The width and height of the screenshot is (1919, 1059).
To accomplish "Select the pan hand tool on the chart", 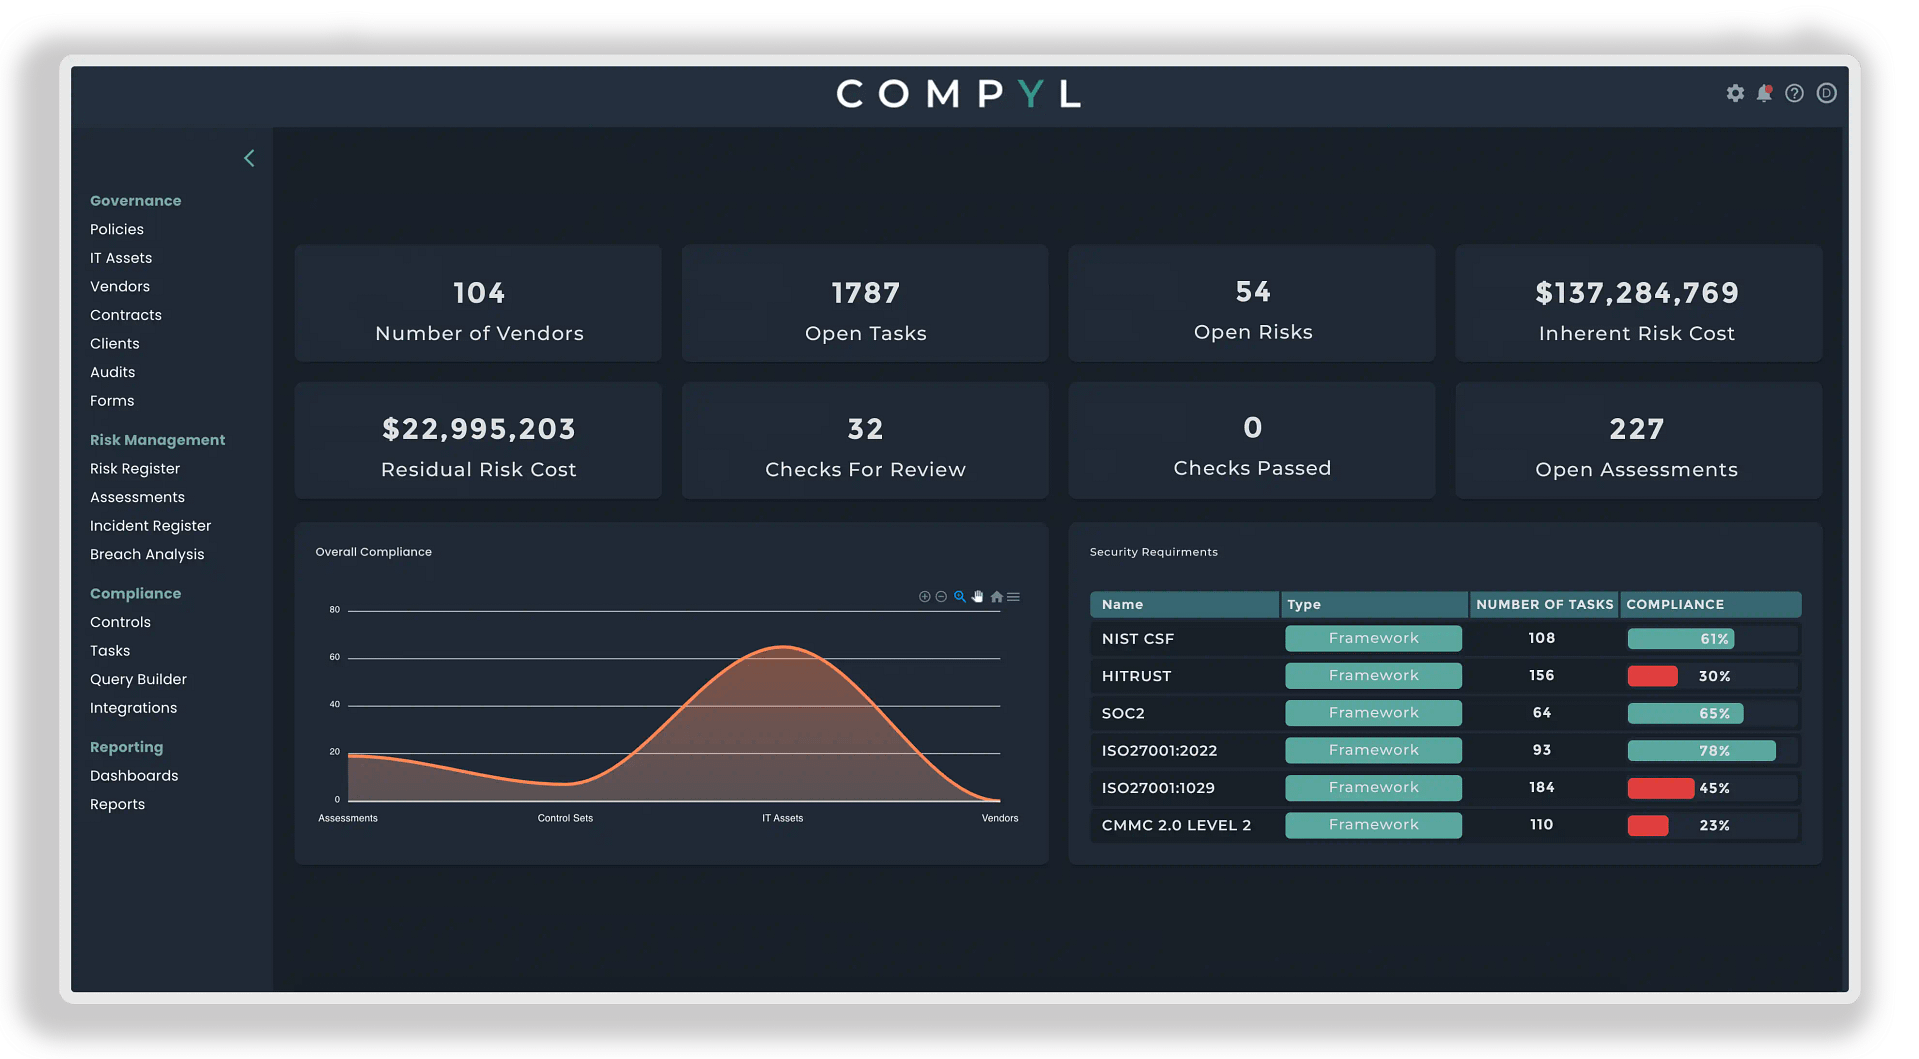I will (977, 596).
